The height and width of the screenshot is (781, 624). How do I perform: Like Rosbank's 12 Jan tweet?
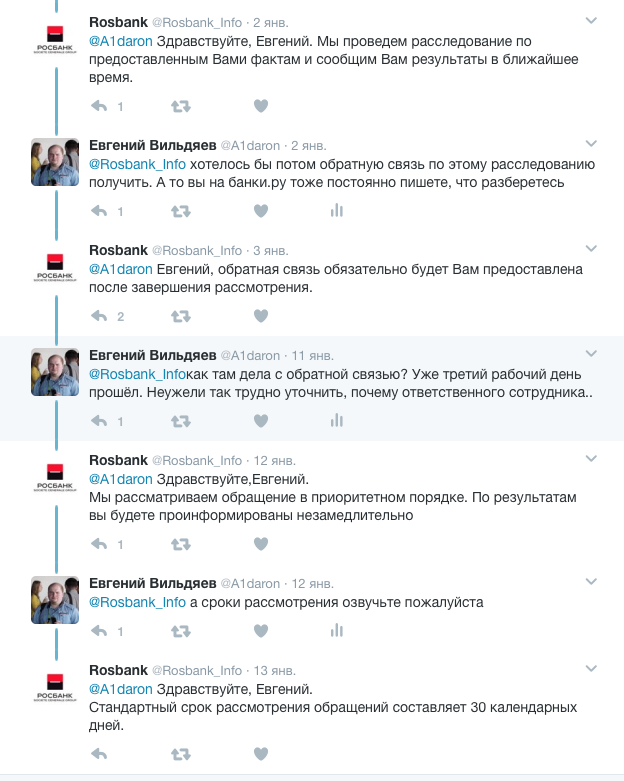coord(261,544)
